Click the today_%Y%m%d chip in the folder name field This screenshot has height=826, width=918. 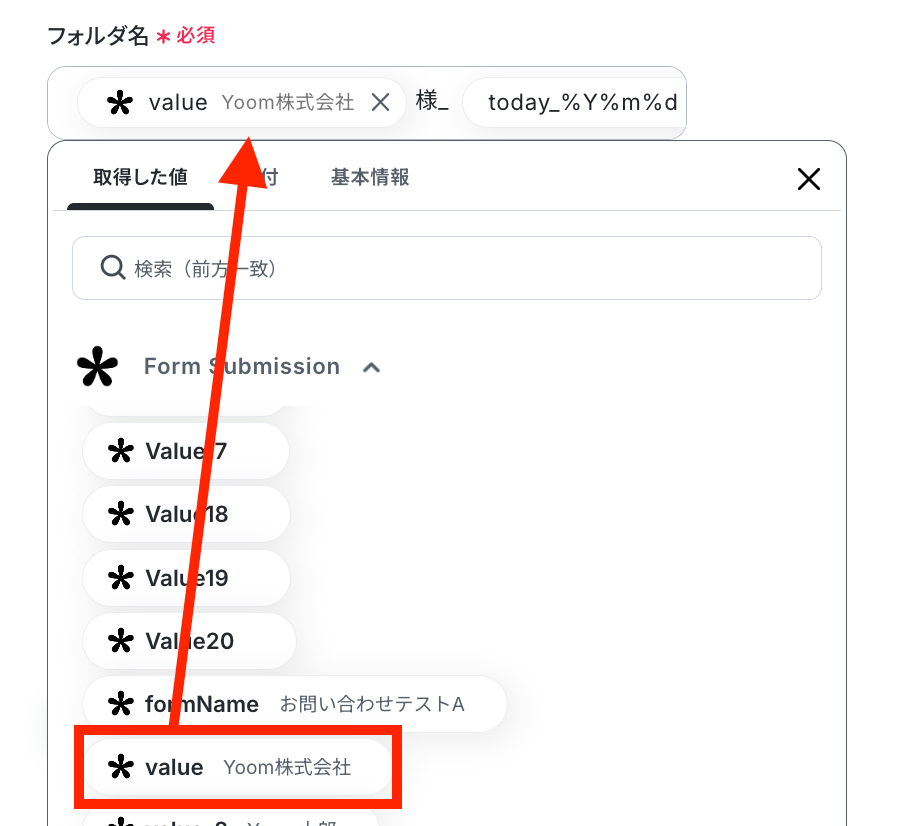pyautogui.click(x=574, y=102)
